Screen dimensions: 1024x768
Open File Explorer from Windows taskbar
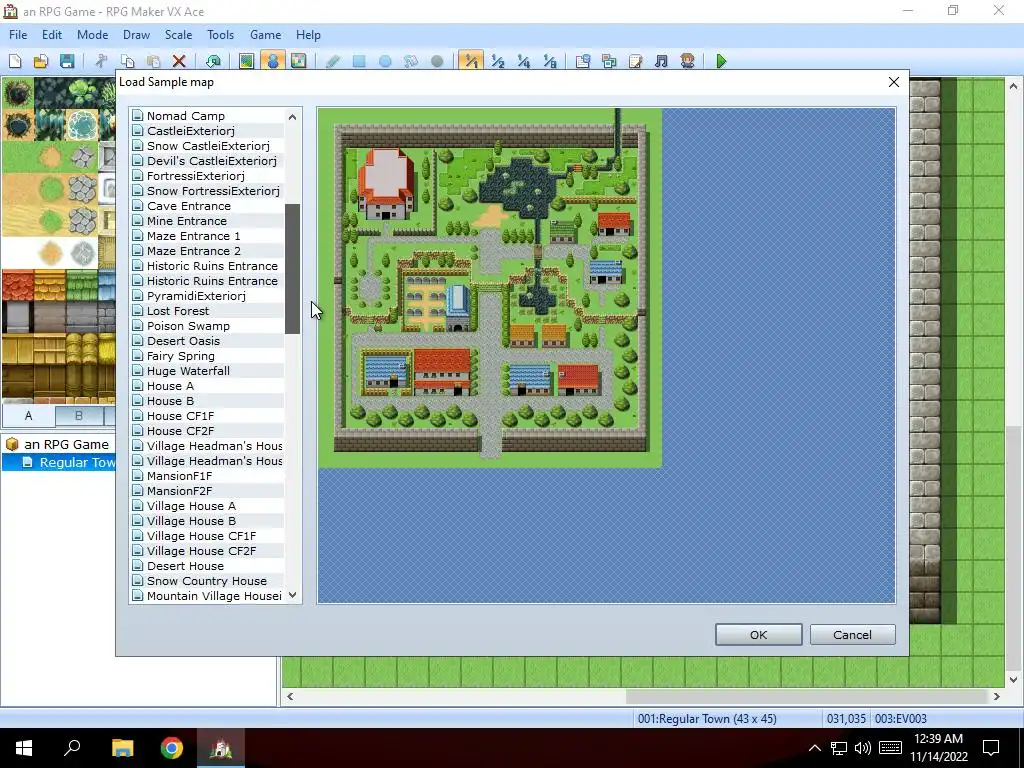pos(122,748)
